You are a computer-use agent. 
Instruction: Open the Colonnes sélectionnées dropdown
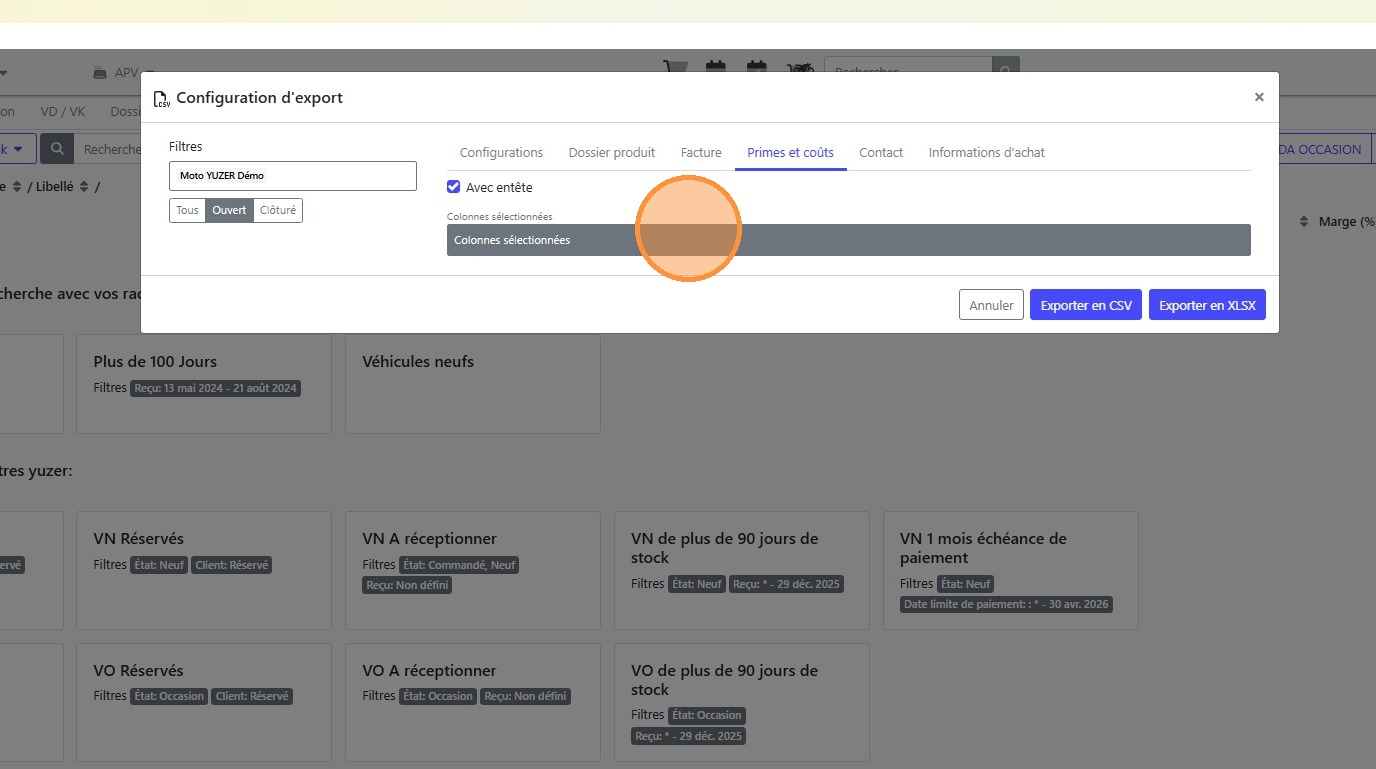coord(849,240)
